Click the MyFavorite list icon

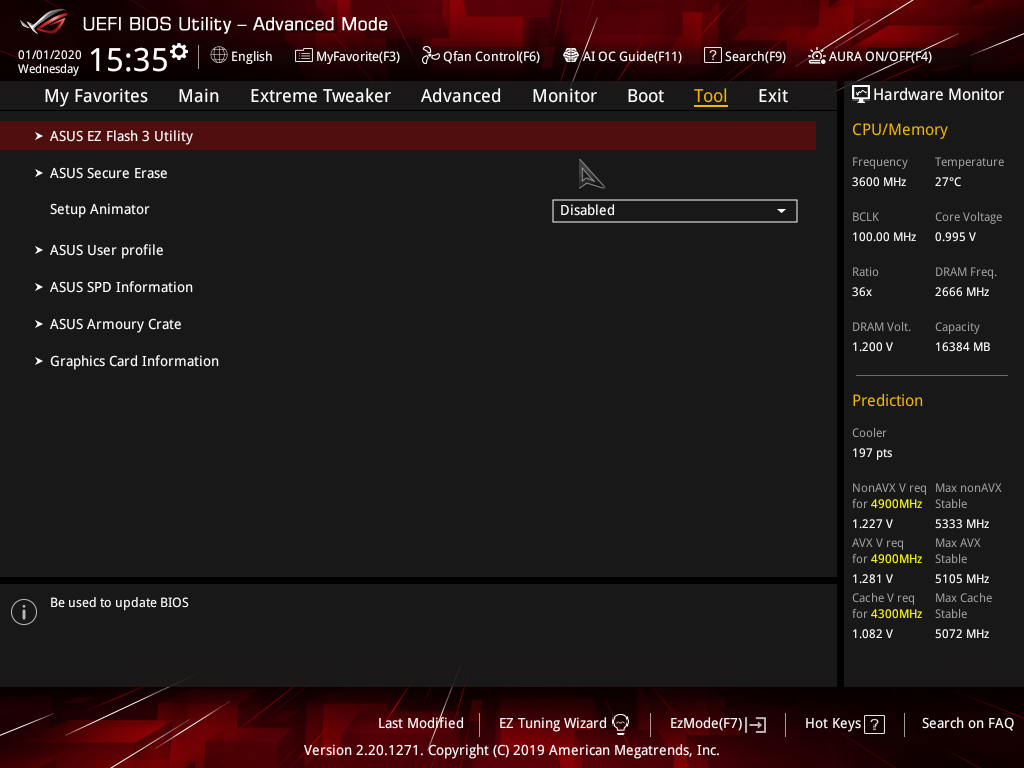[304, 56]
